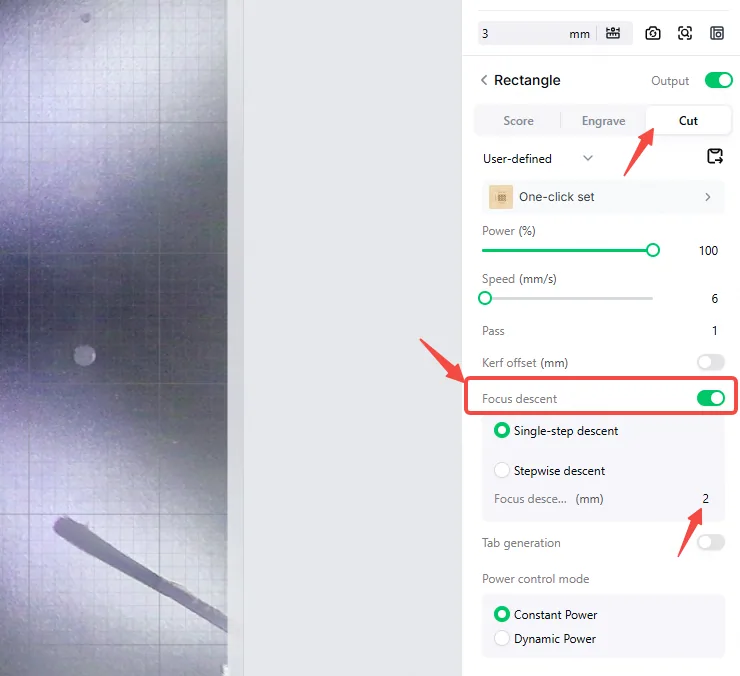This screenshot has height=676, width=740.
Task: Select Stepwise descent radio option
Action: coord(502,470)
